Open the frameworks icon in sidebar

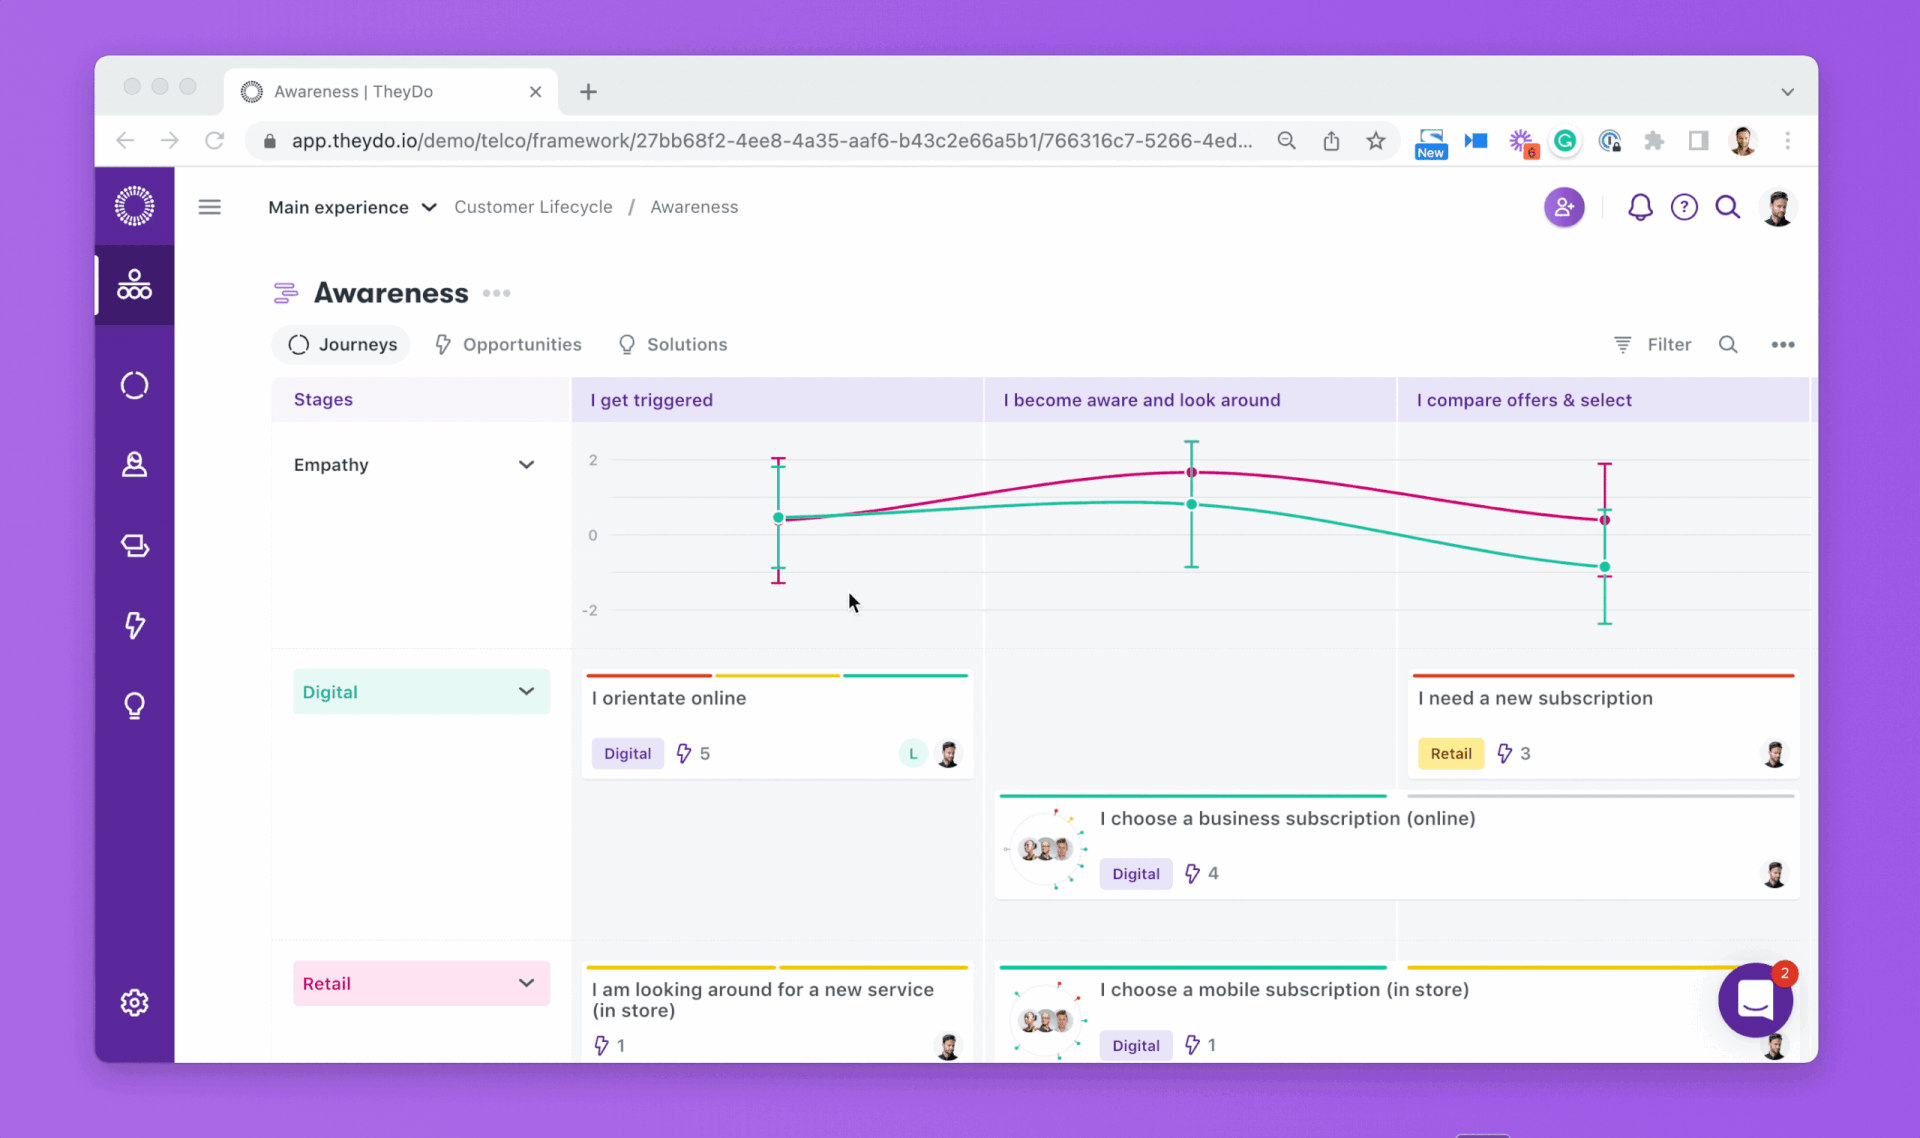click(134, 286)
